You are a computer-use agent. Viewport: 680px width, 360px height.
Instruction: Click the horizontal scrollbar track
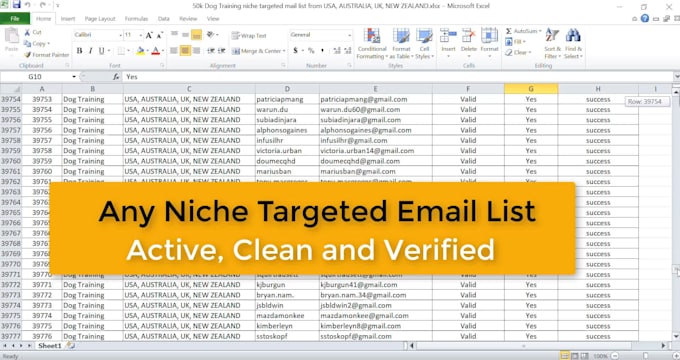point(537,346)
